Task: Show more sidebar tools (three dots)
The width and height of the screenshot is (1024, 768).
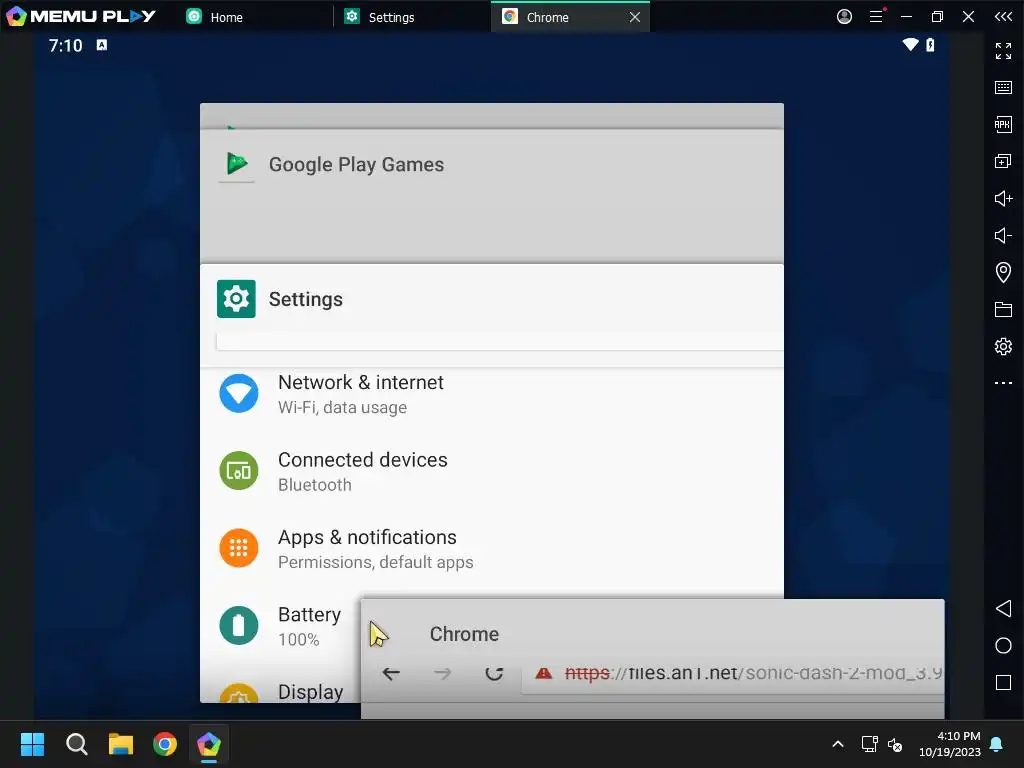Action: click(1003, 383)
